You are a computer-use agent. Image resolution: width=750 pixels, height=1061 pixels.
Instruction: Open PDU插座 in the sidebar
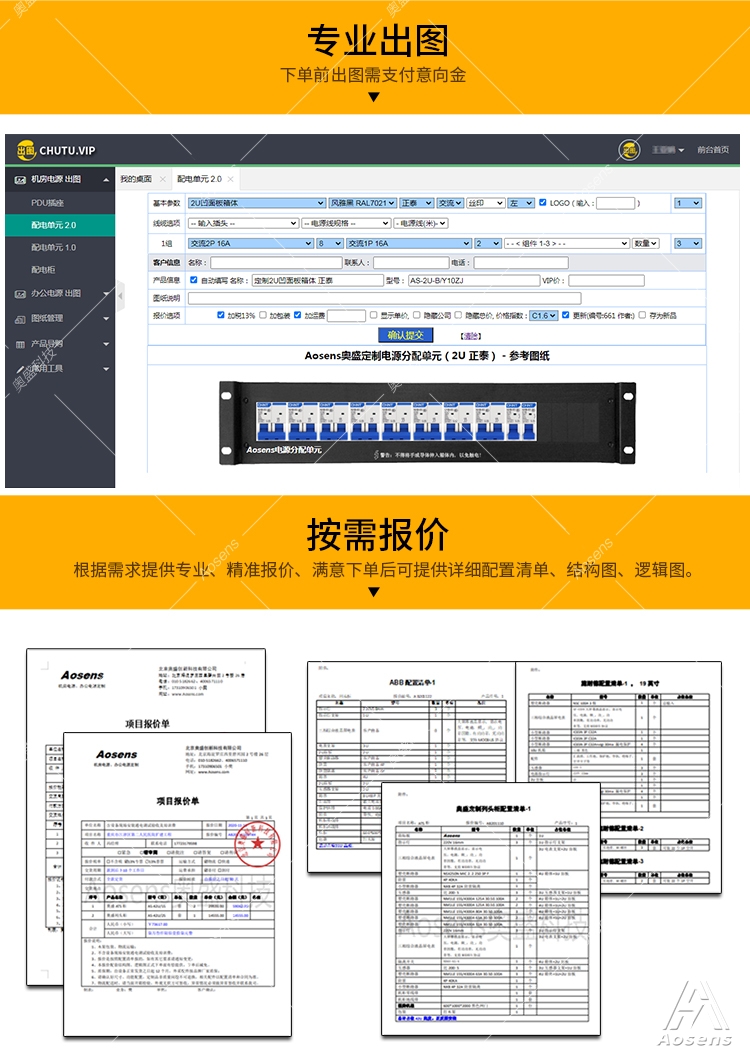point(47,202)
